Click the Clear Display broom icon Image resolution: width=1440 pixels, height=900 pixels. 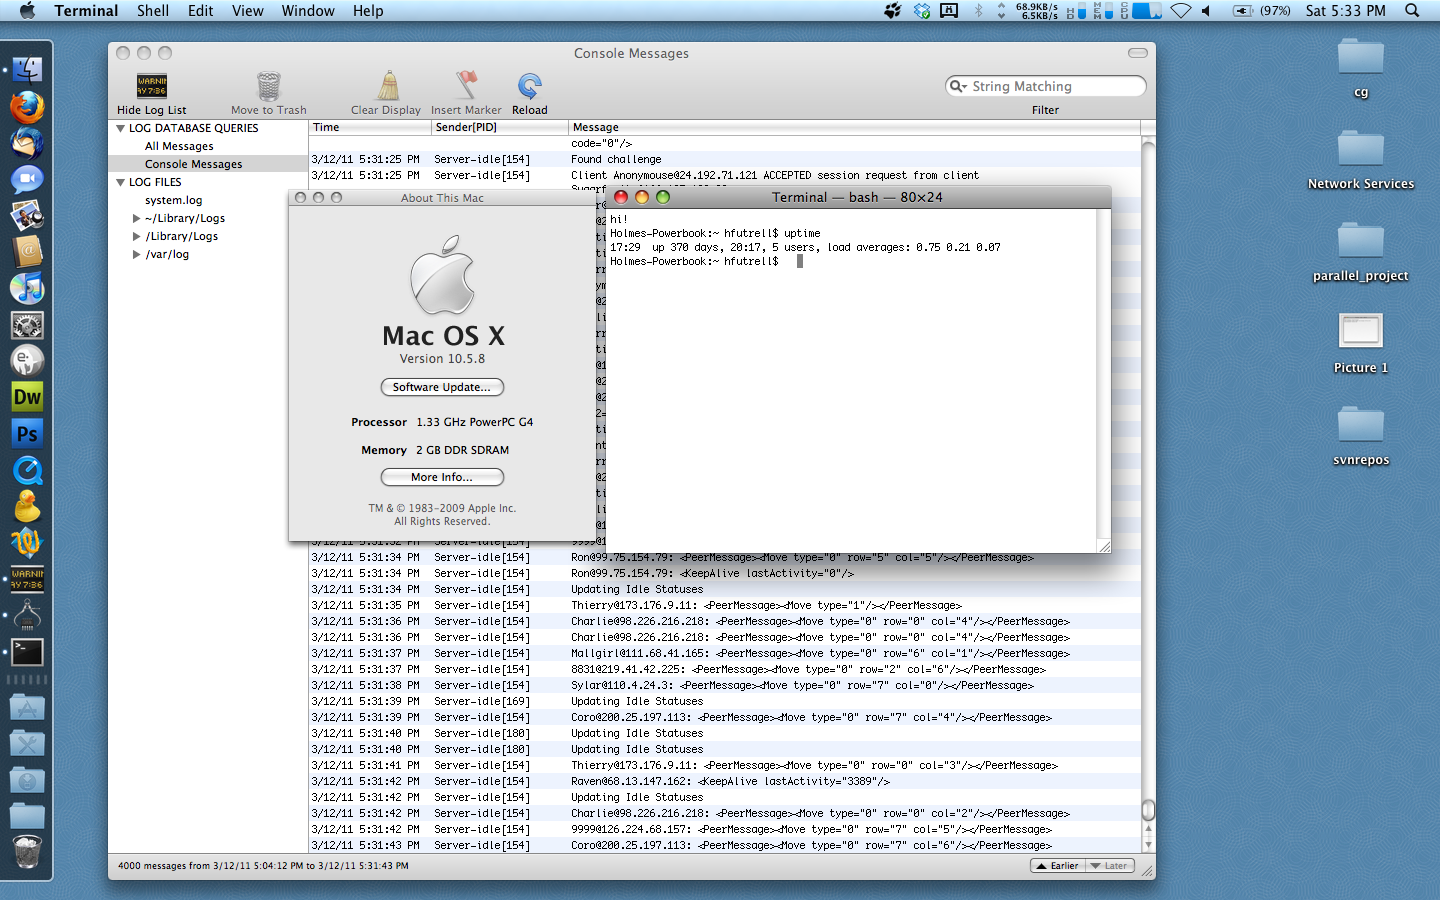click(x=388, y=86)
